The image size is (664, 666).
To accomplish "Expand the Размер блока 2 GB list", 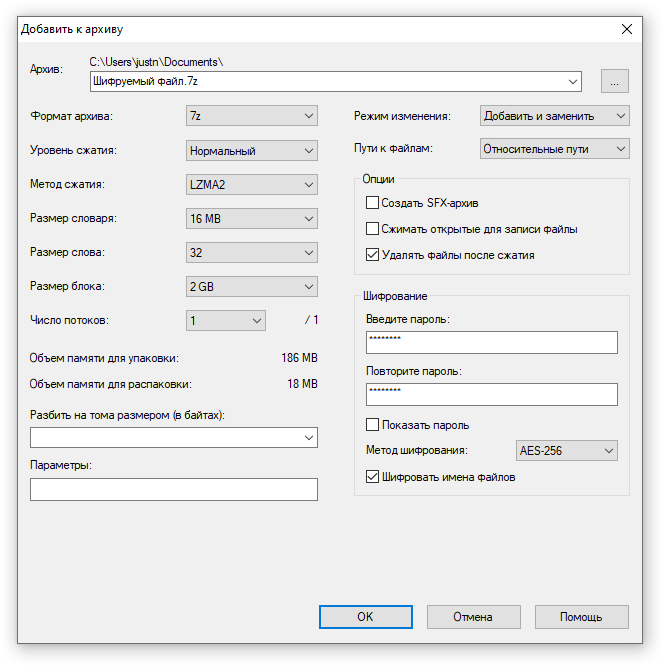I will (251, 286).
